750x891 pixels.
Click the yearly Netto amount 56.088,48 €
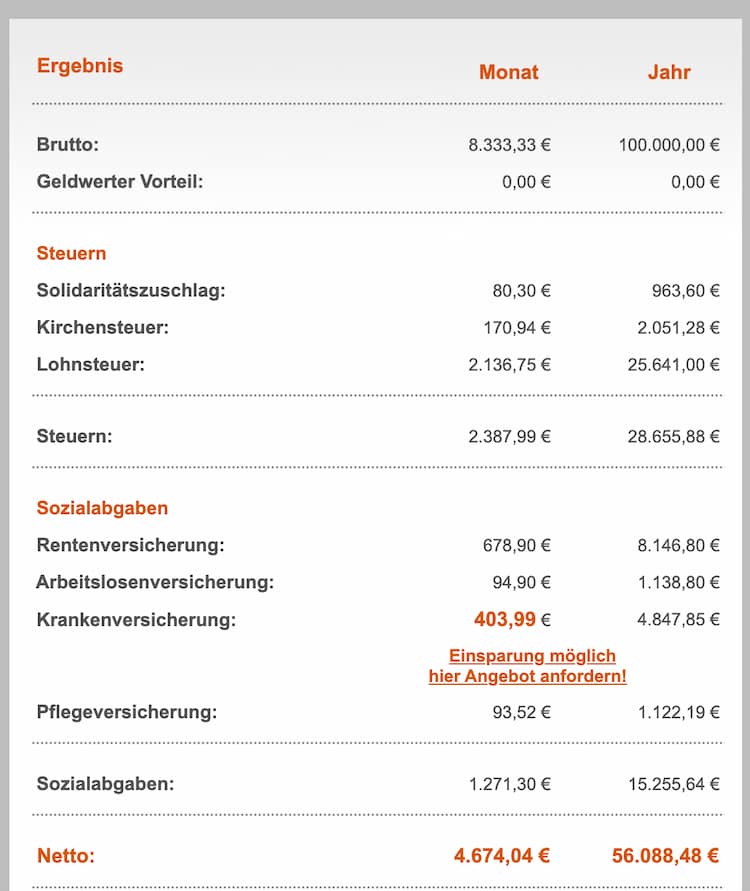(x=665, y=856)
